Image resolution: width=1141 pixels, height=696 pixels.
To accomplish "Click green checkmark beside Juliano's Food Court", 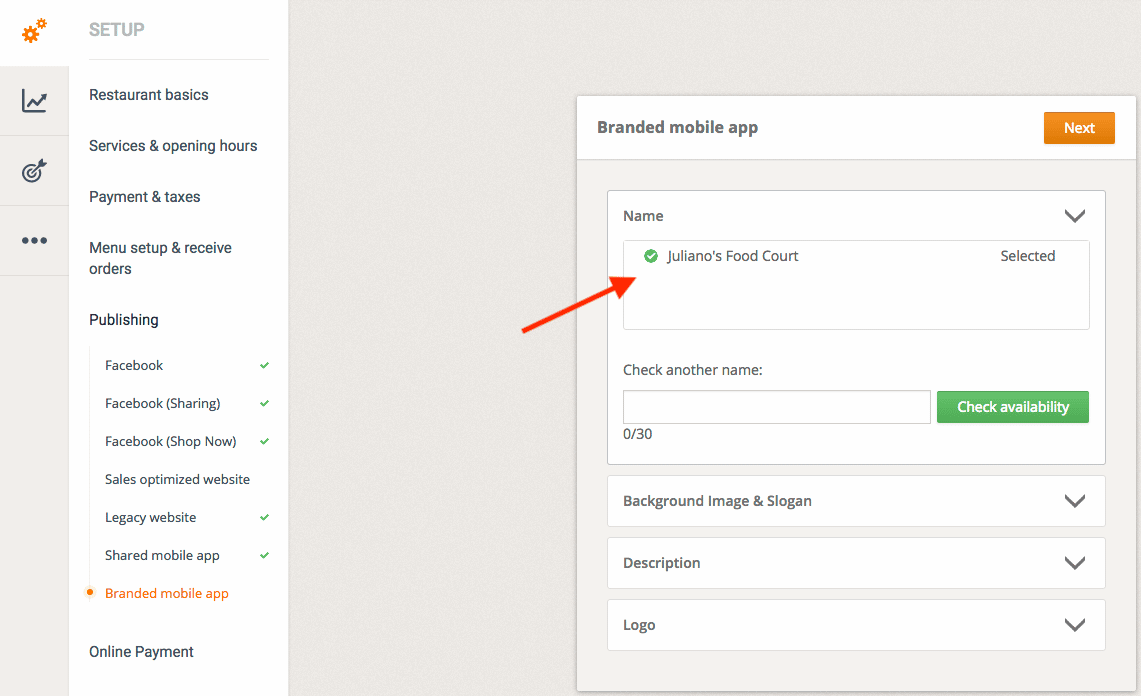I will point(651,256).
